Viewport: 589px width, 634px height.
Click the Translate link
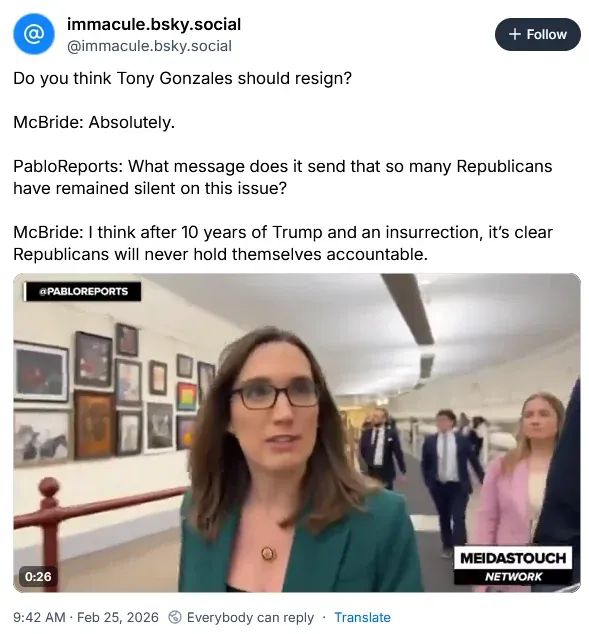(362, 617)
